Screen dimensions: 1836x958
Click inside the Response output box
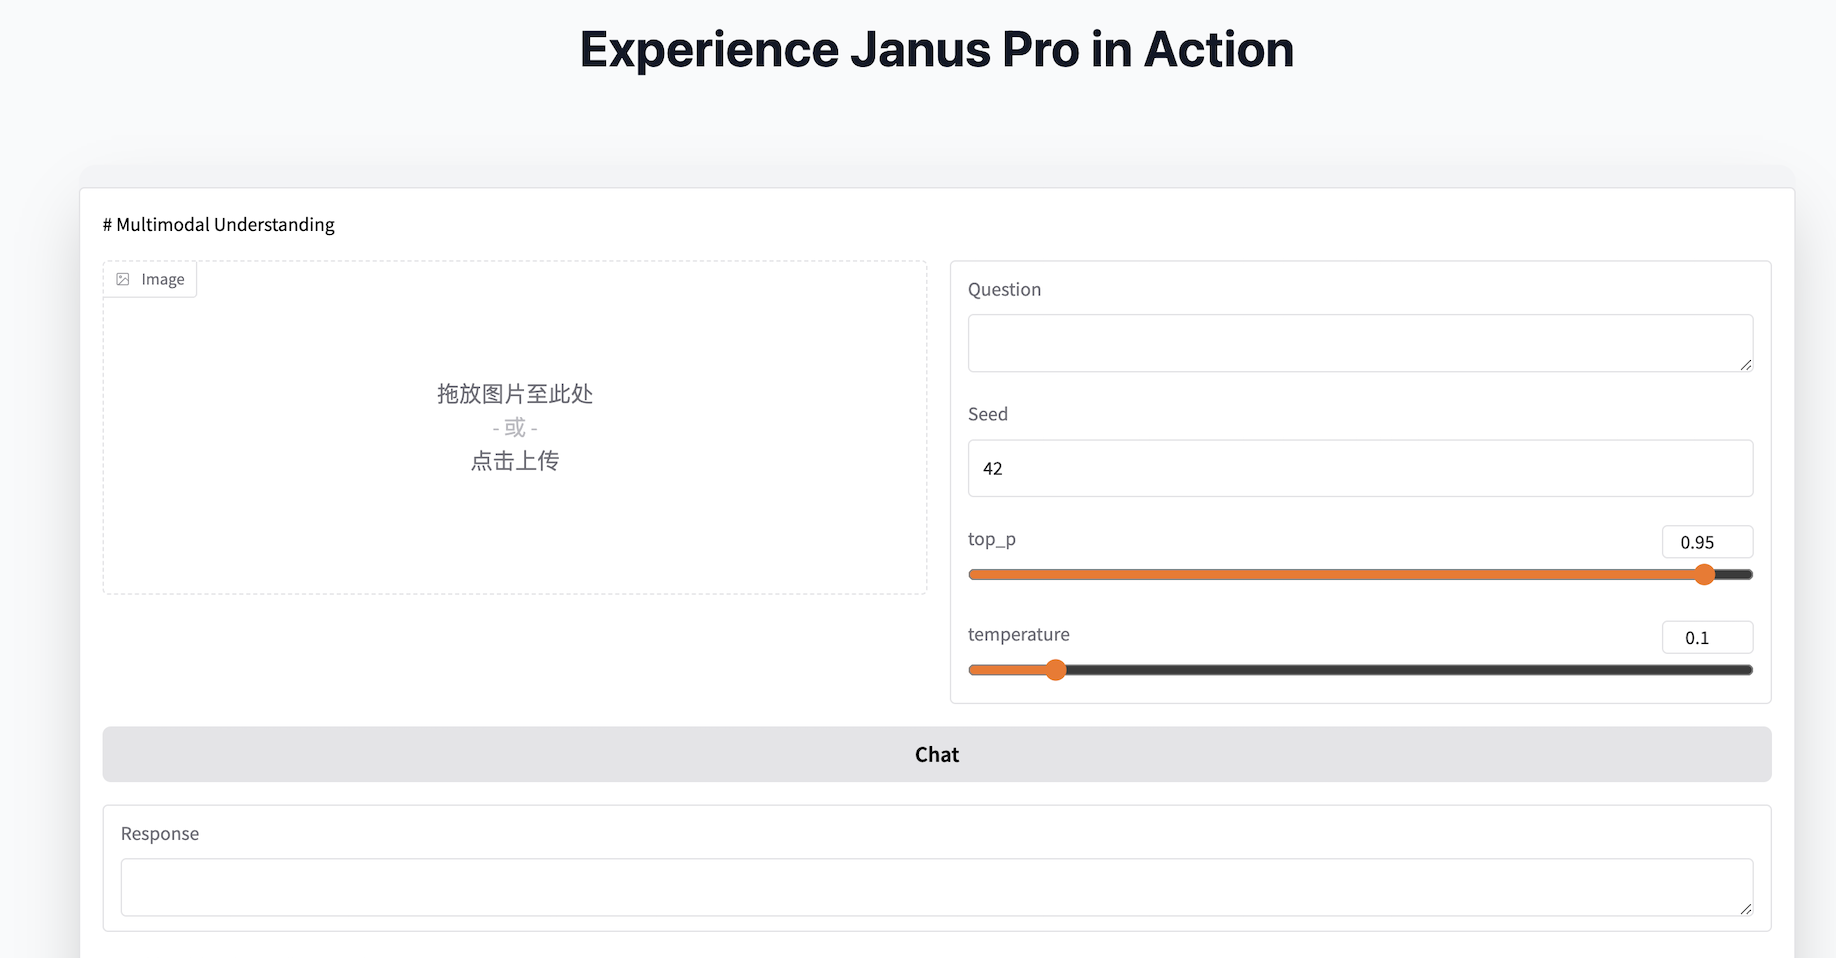(935, 887)
